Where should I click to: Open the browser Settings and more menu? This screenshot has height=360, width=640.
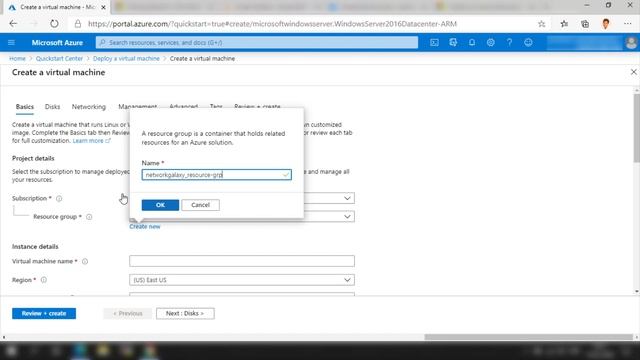[627, 24]
